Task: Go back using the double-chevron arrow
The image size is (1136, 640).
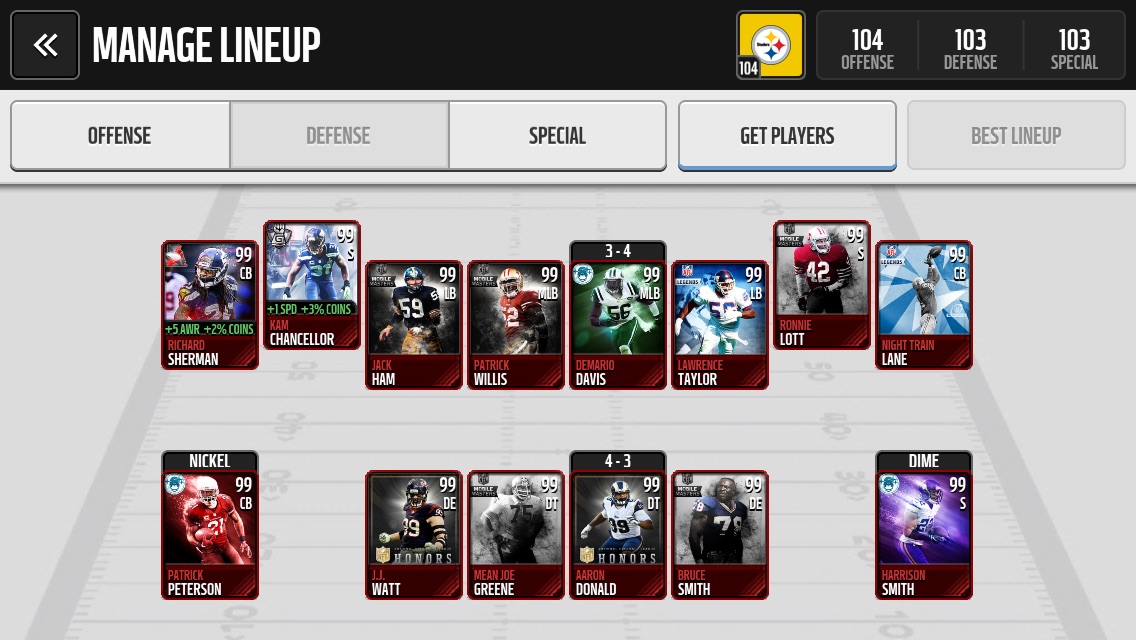Action: (x=45, y=45)
